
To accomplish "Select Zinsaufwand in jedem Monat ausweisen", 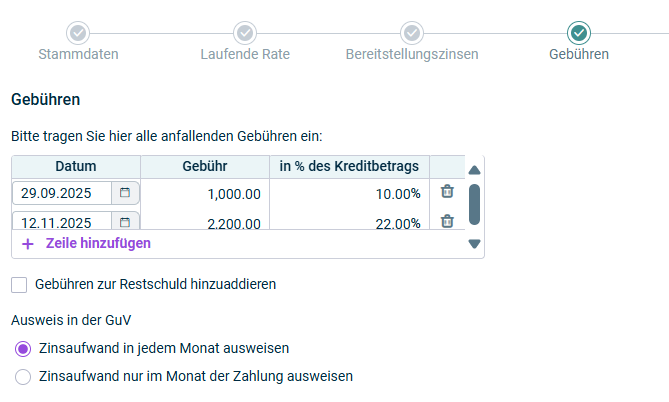I will pyautogui.click(x=23, y=349).
